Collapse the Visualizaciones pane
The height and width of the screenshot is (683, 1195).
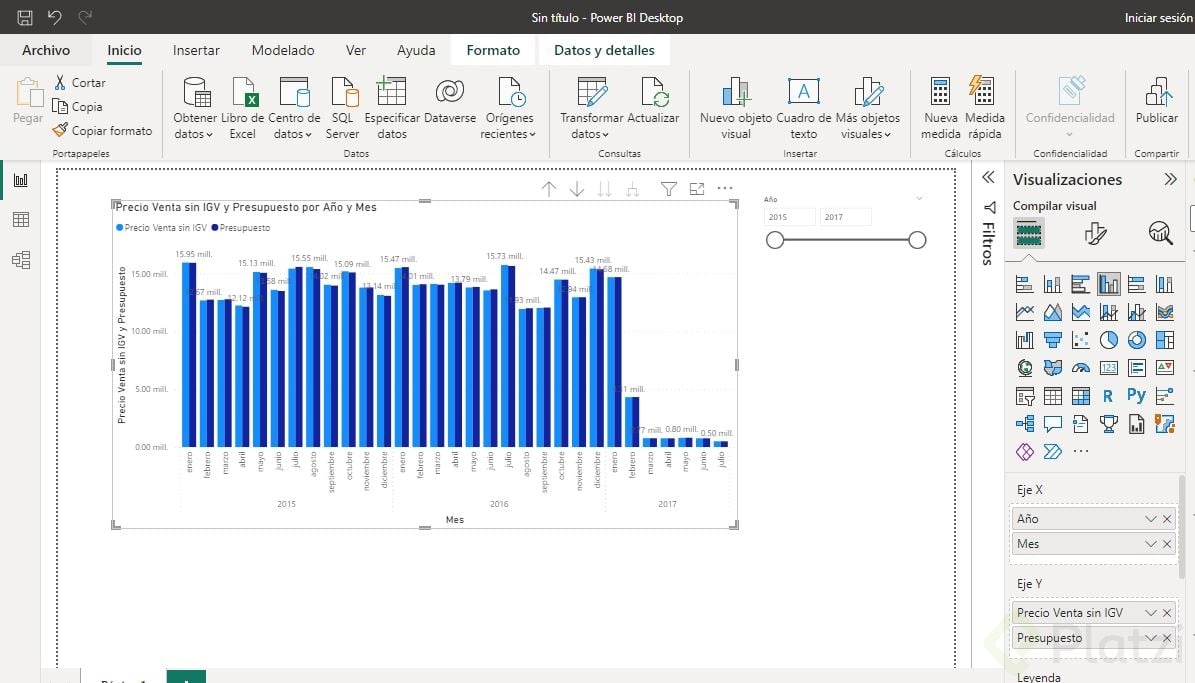click(1171, 179)
